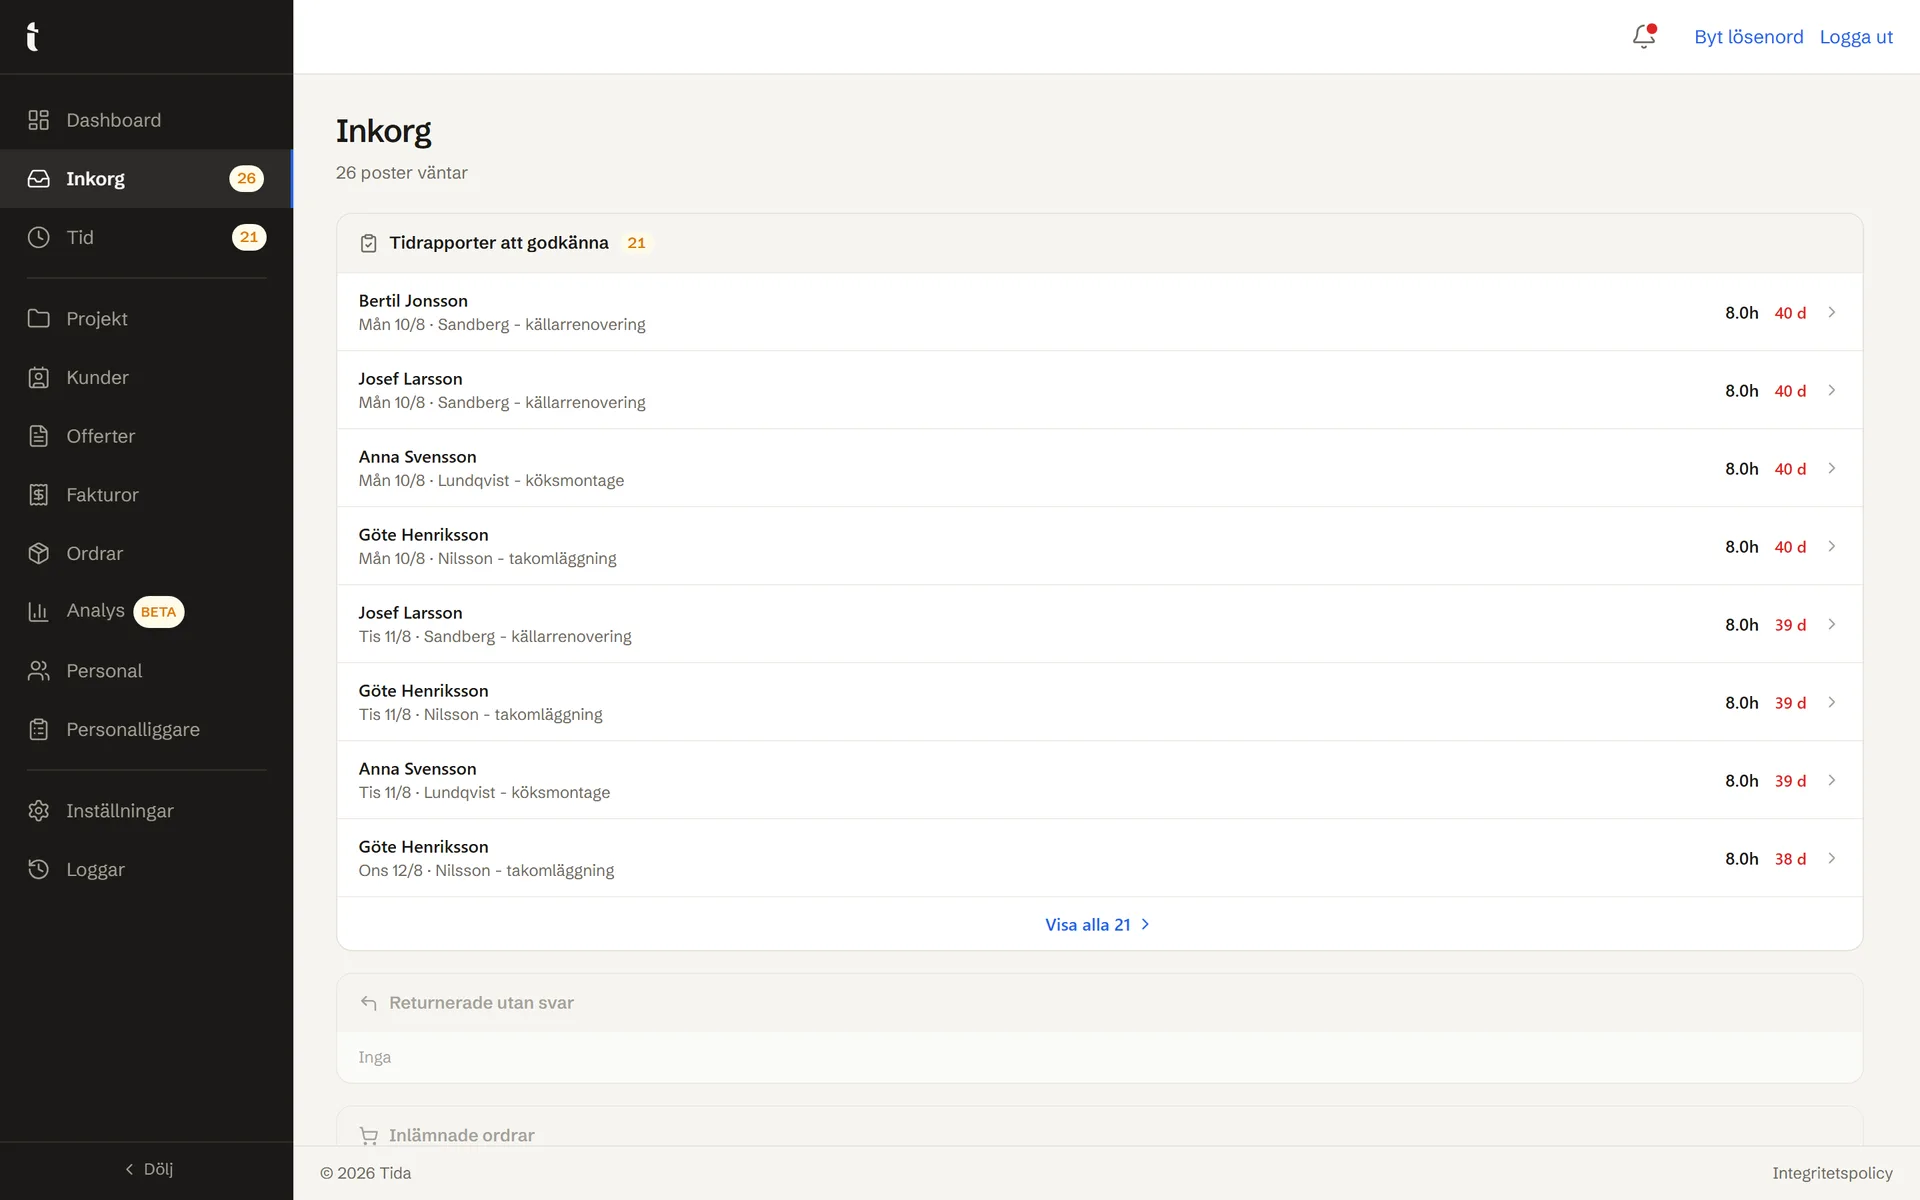Click Visa alla 21 link

[x=1098, y=925]
